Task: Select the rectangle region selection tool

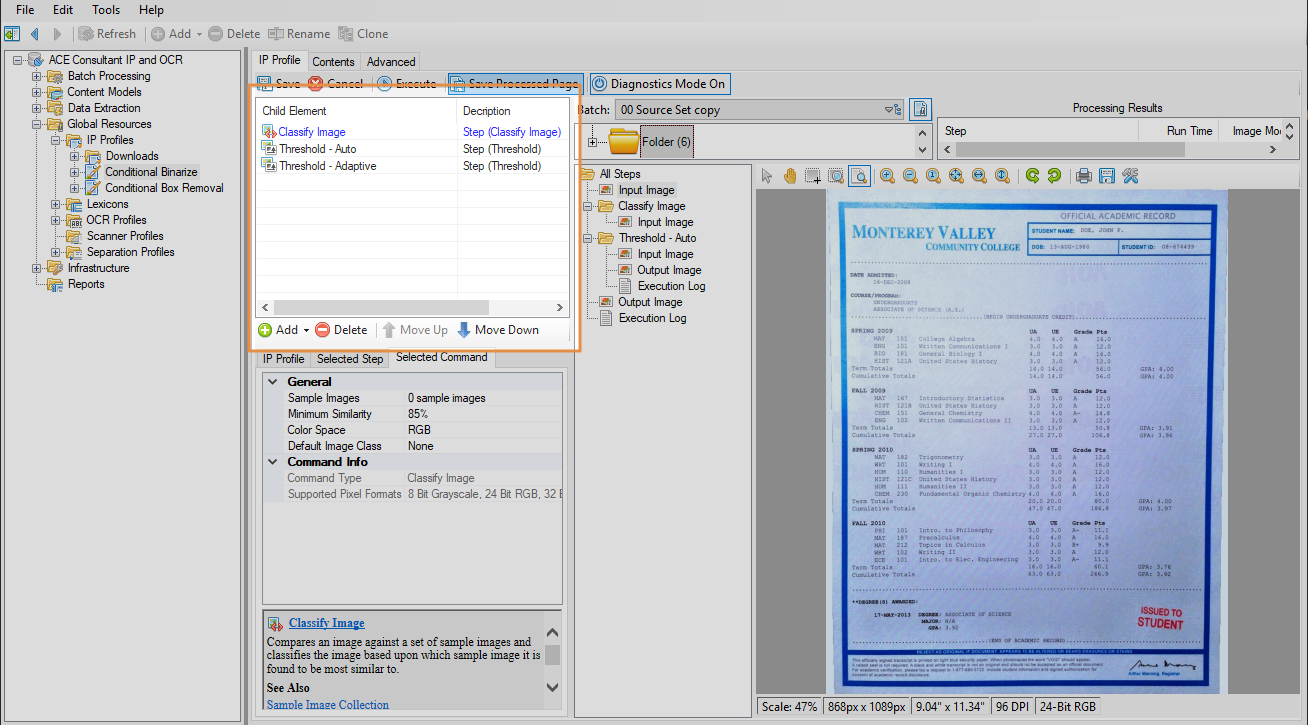Action: click(x=813, y=176)
